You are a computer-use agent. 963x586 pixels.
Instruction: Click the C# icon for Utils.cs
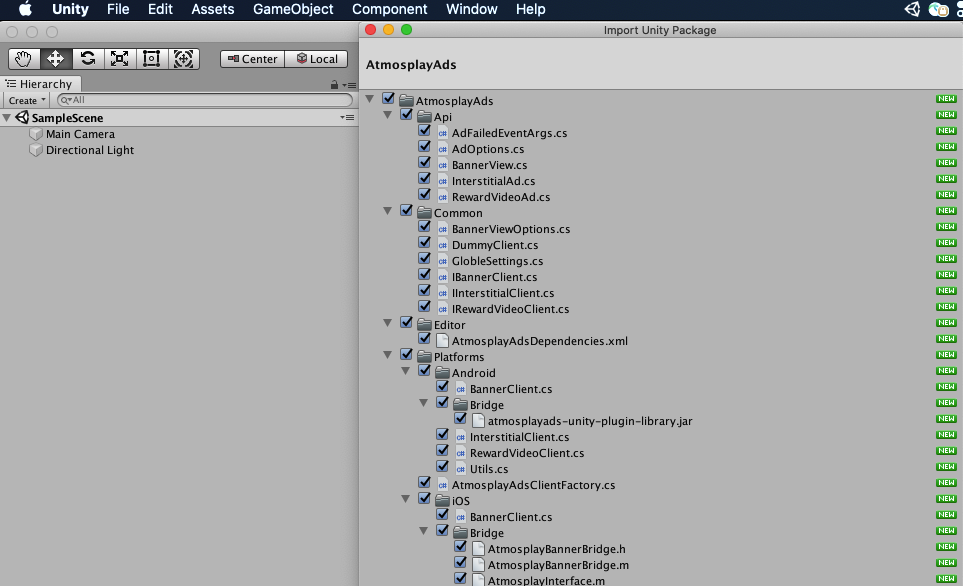click(x=461, y=469)
